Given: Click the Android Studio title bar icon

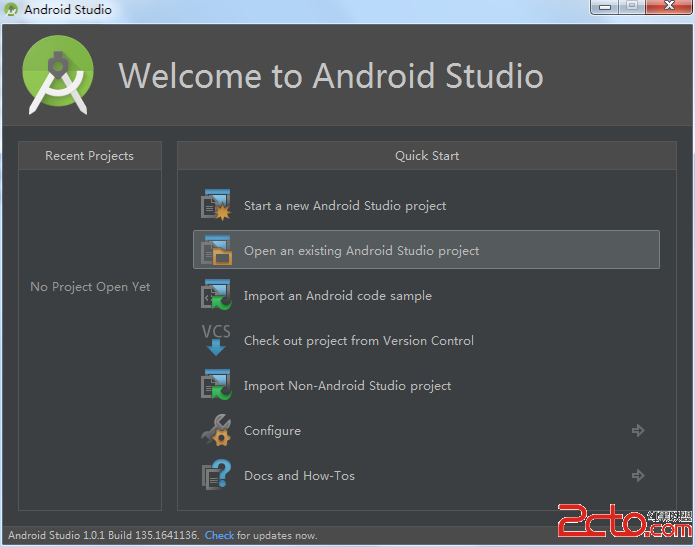Looking at the screenshot, I should (11, 9).
